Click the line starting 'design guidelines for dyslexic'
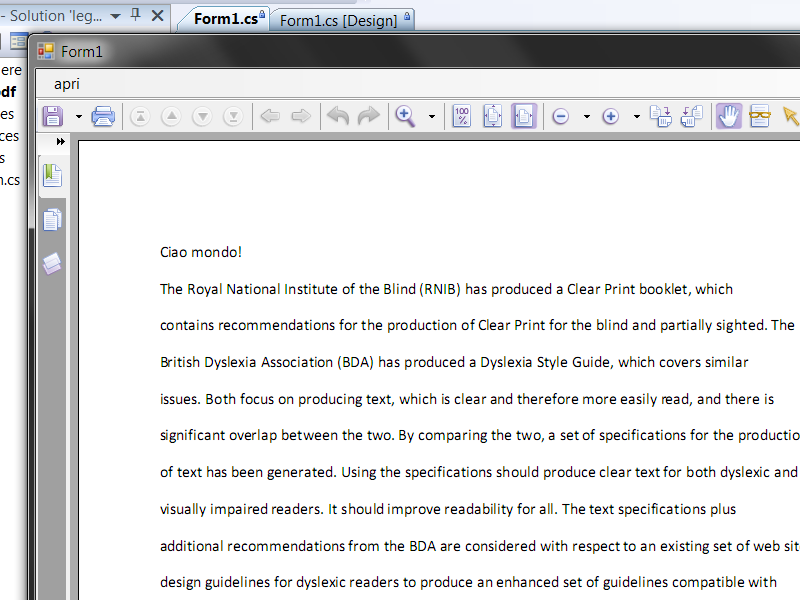This screenshot has width=800, height=600. click(x=468, y=582)
